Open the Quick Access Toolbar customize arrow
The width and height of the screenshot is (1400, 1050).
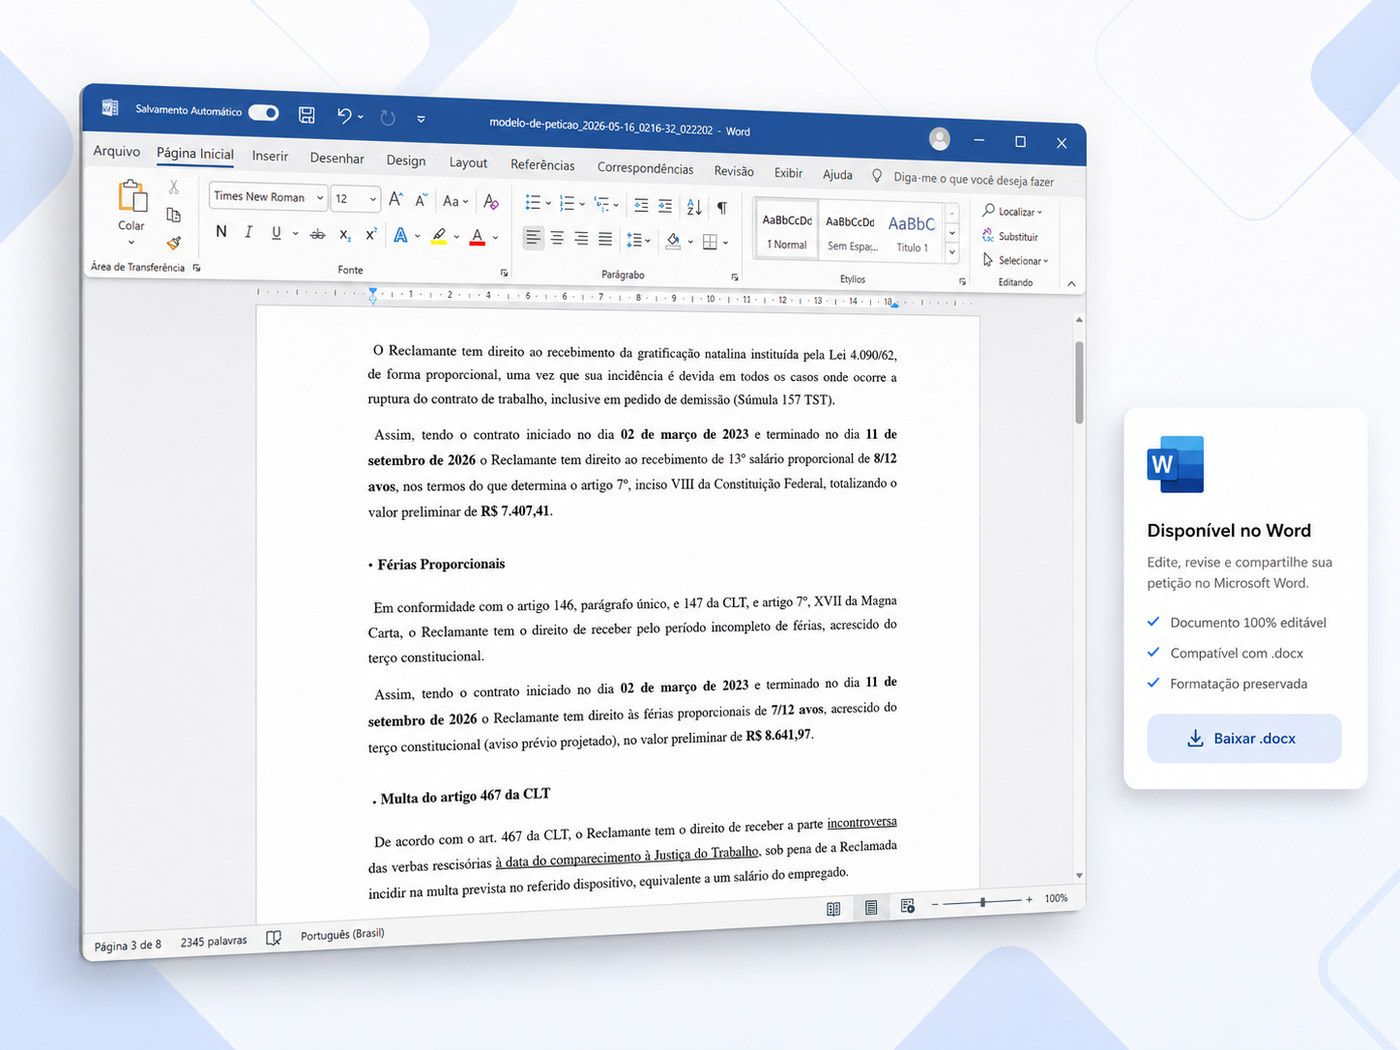click(421, 119)
